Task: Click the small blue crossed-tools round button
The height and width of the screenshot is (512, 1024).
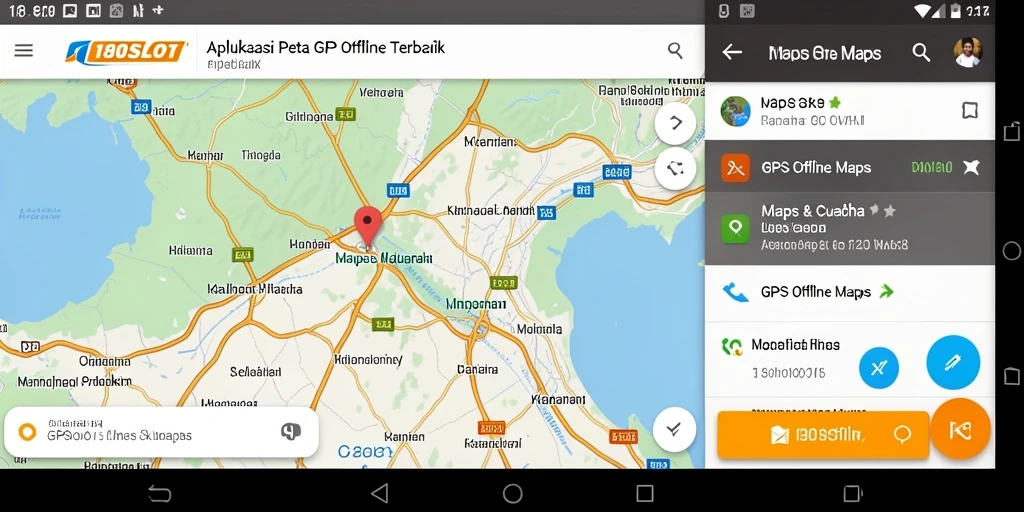Action: (x=878, y=368)
